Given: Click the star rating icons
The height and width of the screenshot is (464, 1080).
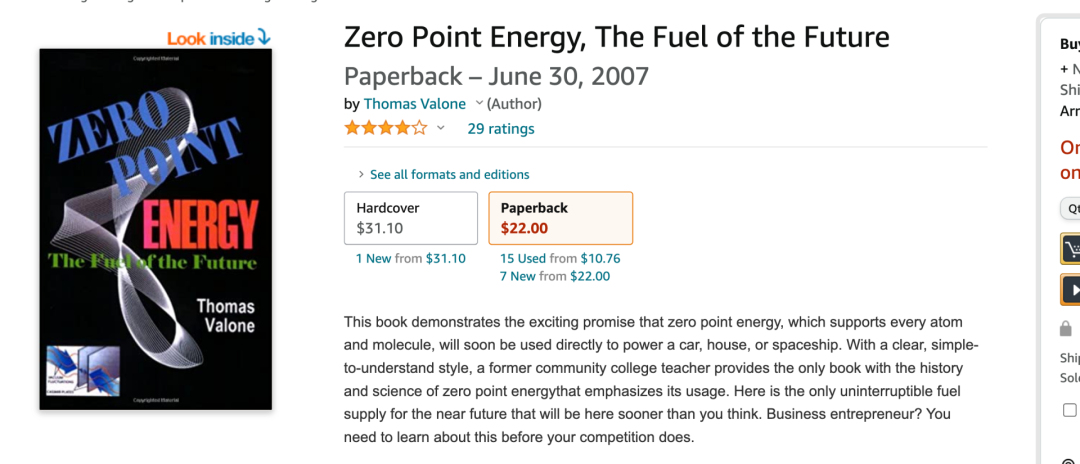Looking at the screenshot, I should click(385, 128).
